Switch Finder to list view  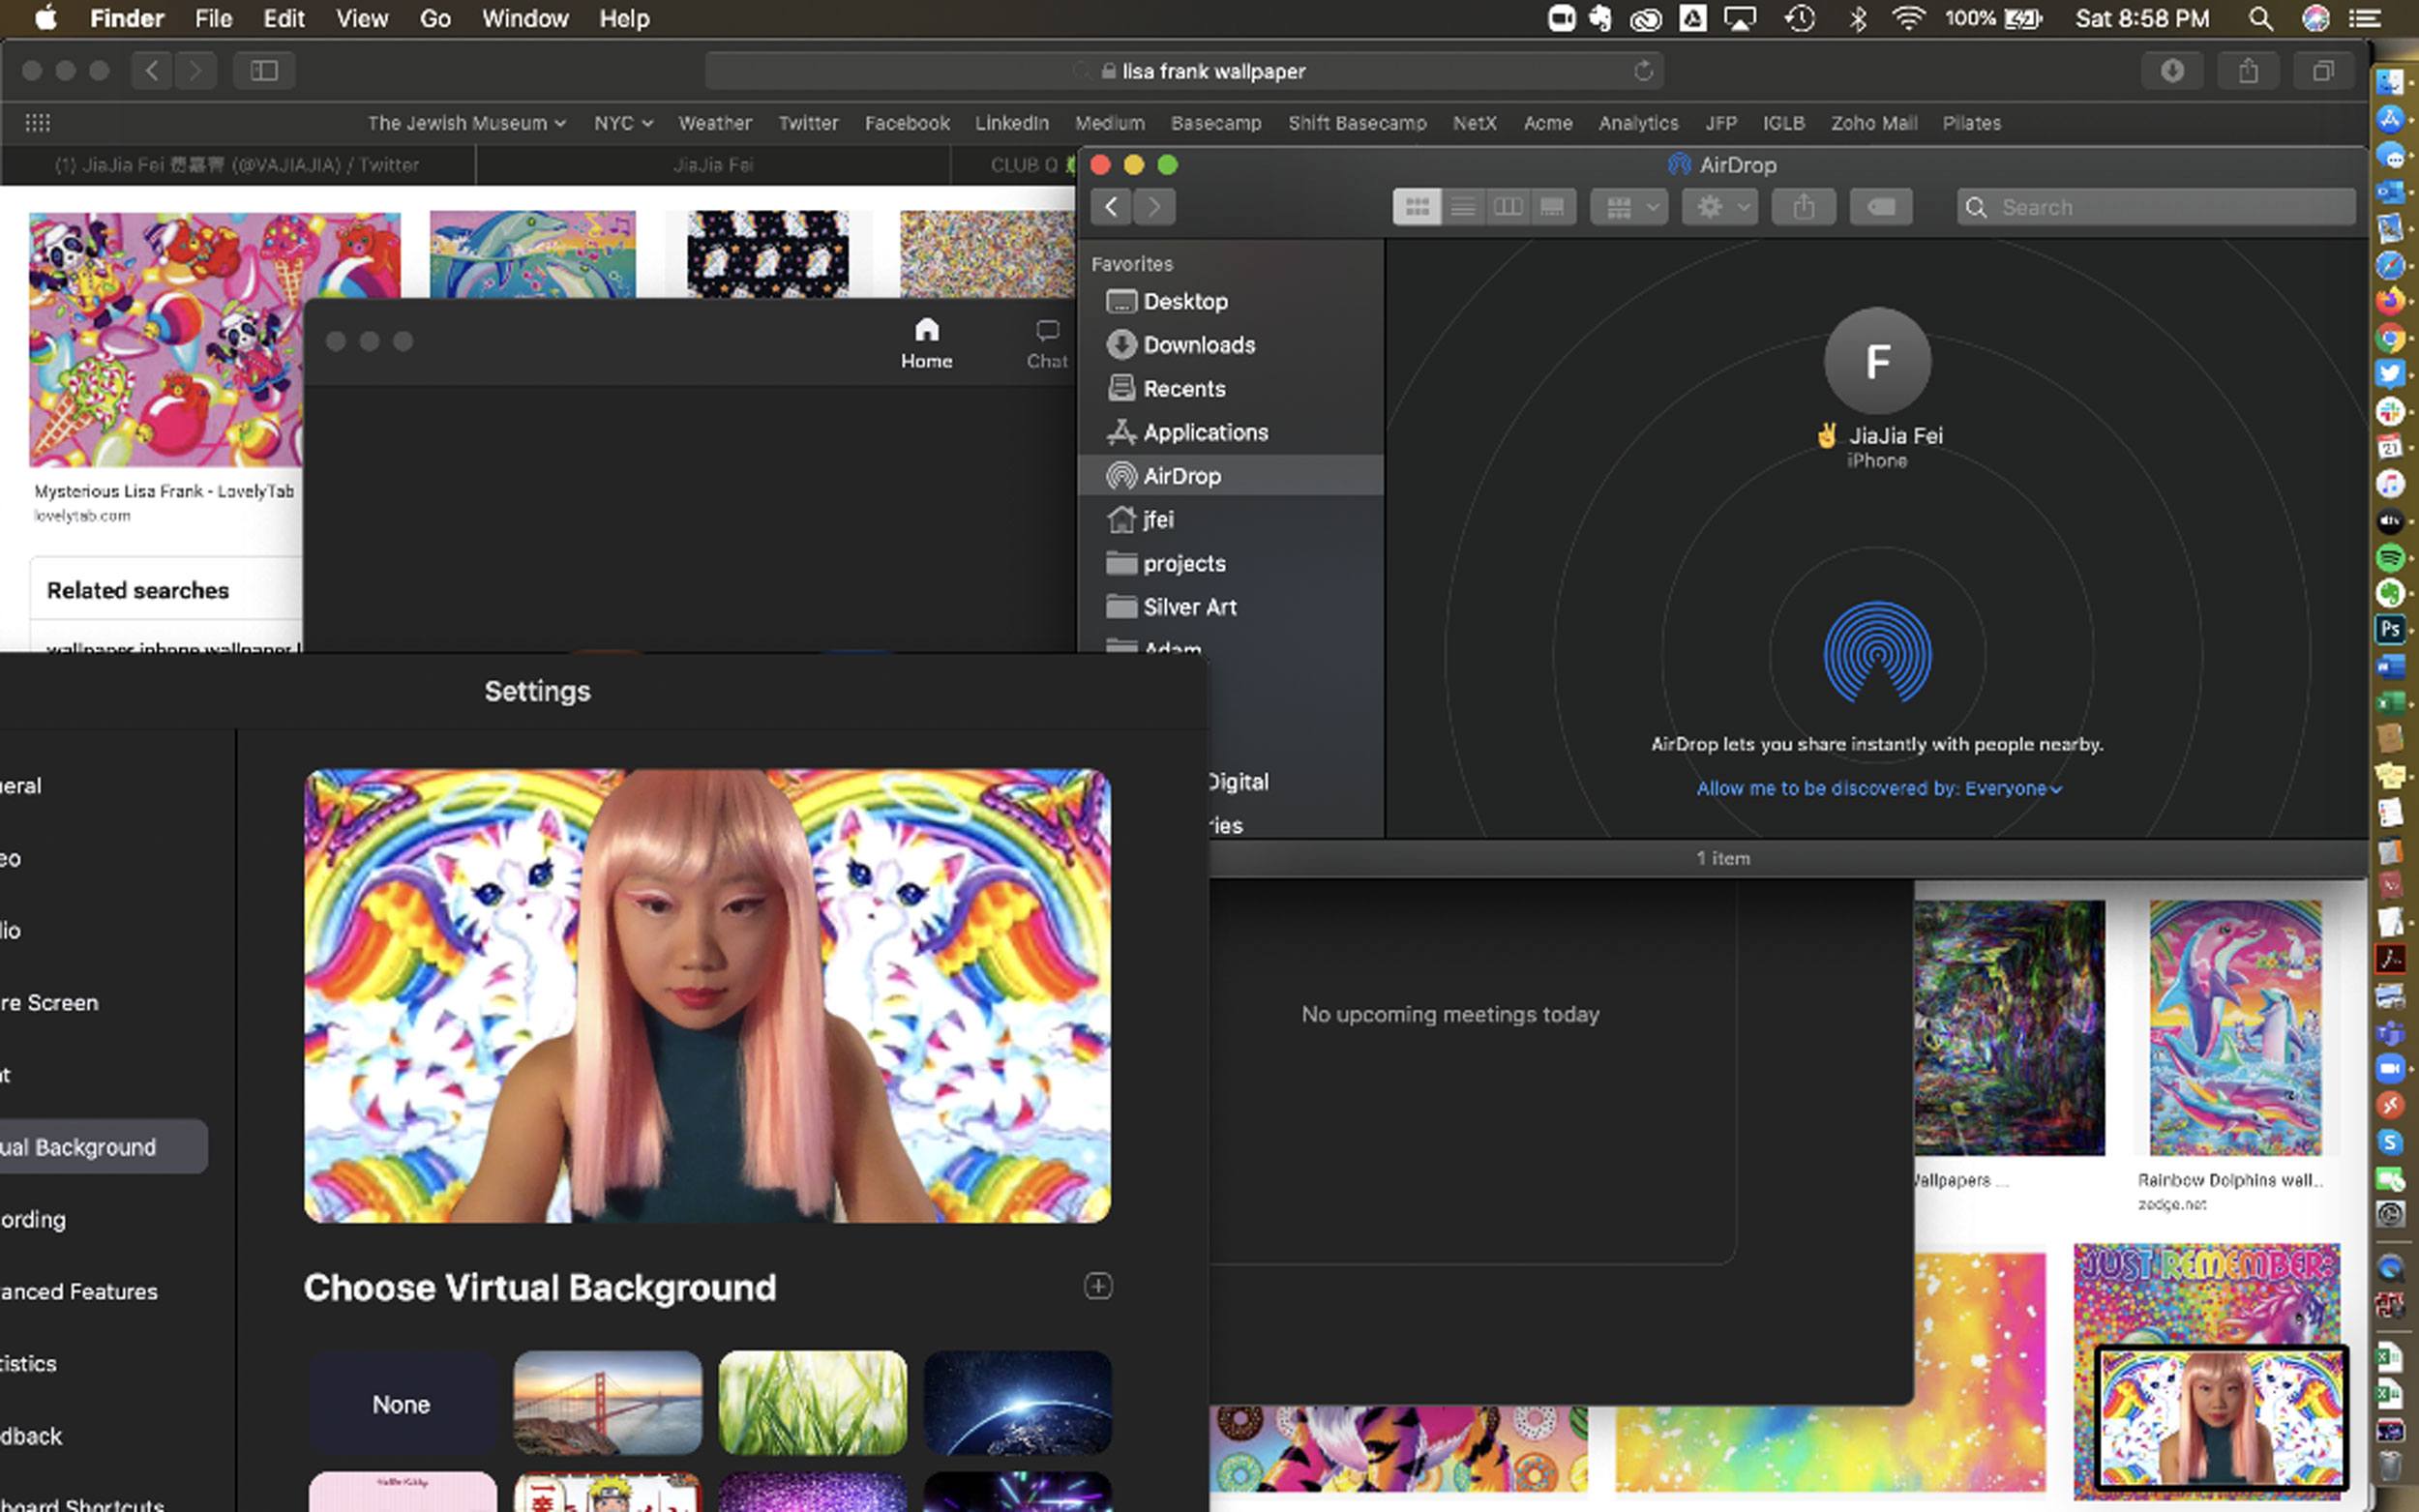point(1462,207)
